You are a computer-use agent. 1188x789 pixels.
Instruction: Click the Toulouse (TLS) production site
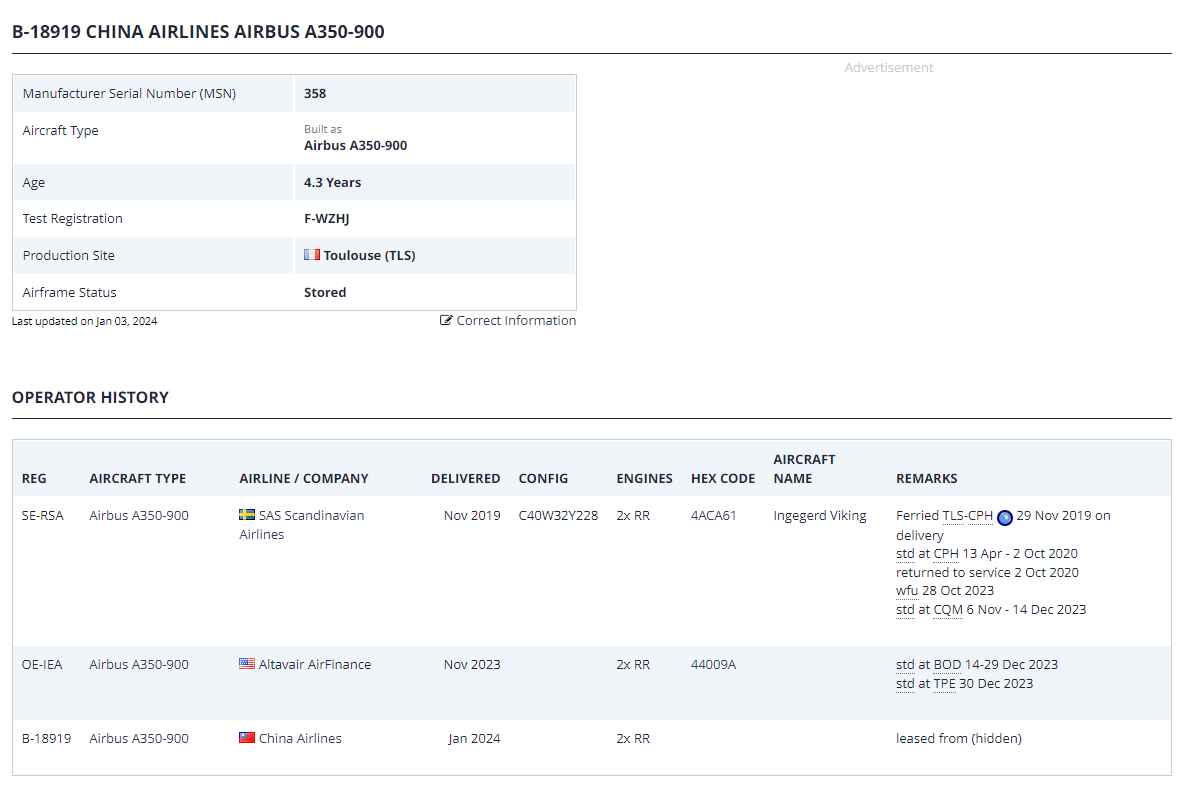click(369, 255)
